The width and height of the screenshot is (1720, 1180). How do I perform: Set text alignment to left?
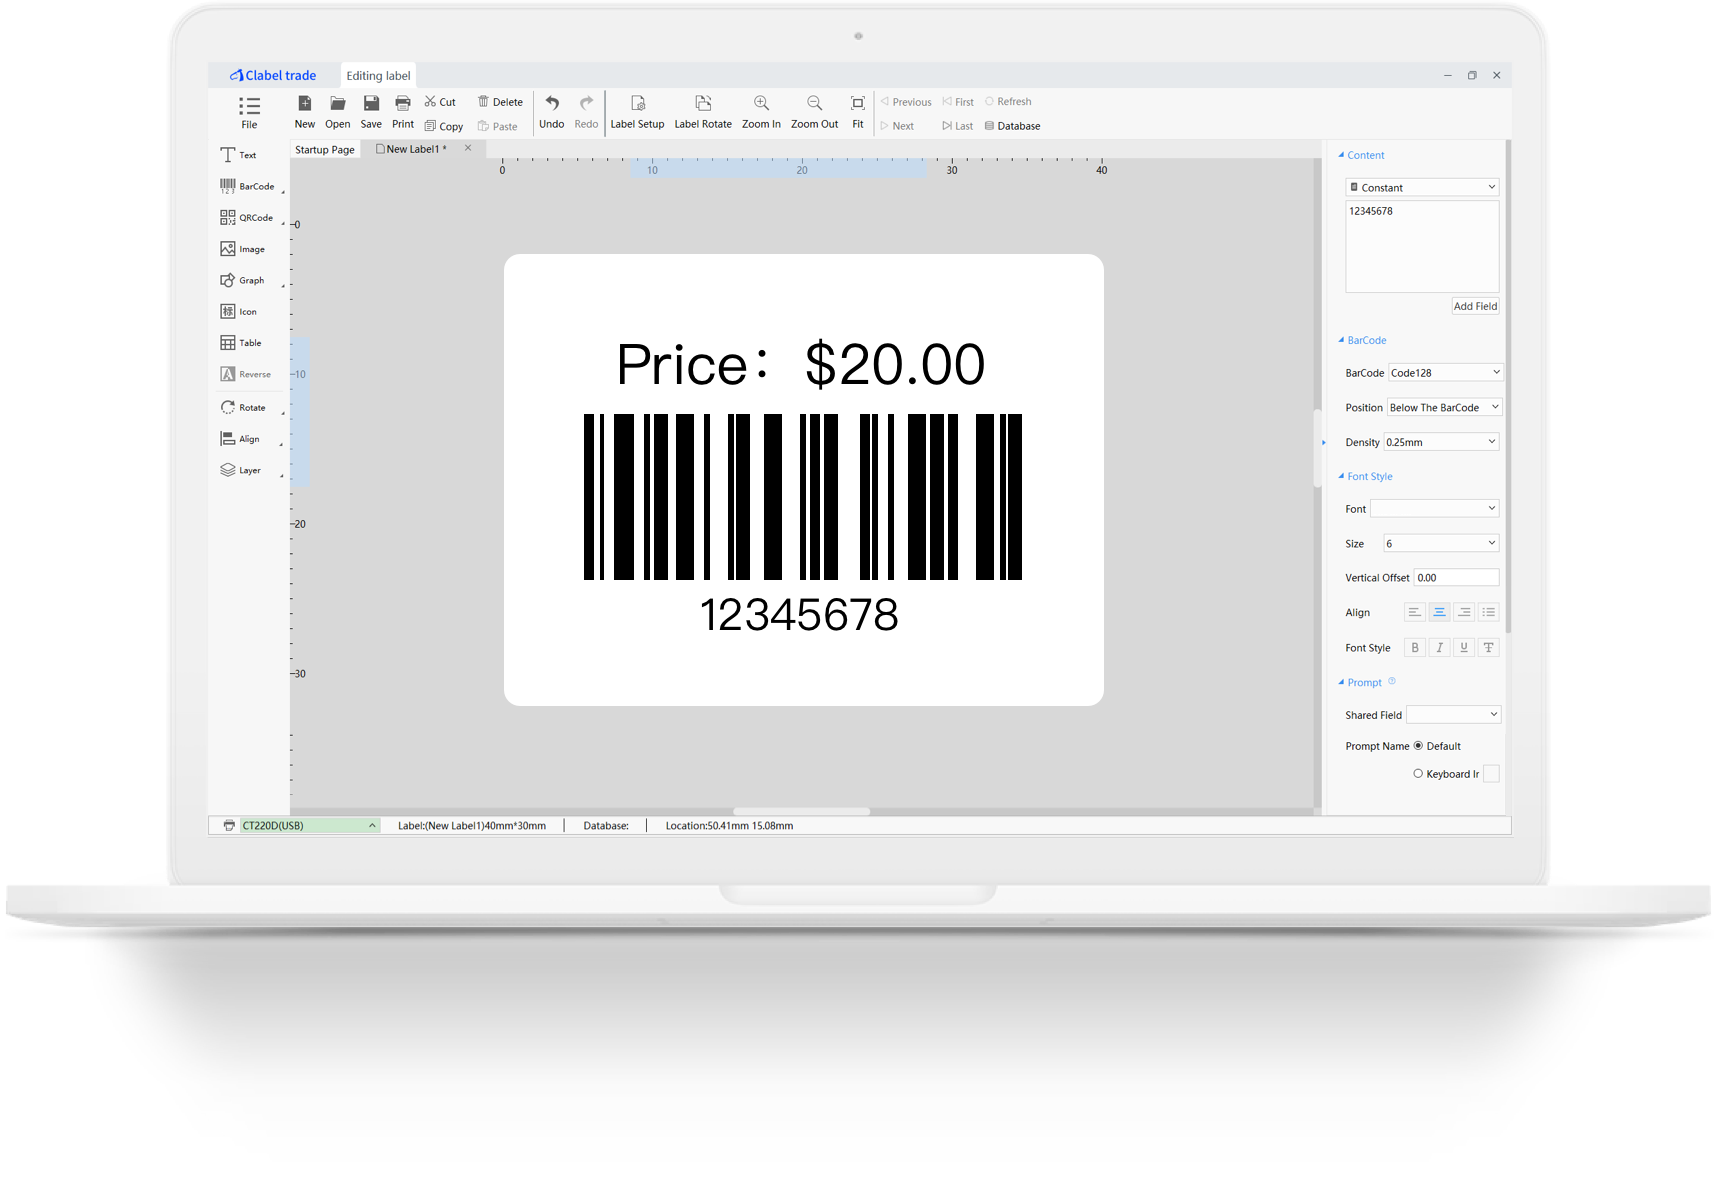(x=1414, y=612)
